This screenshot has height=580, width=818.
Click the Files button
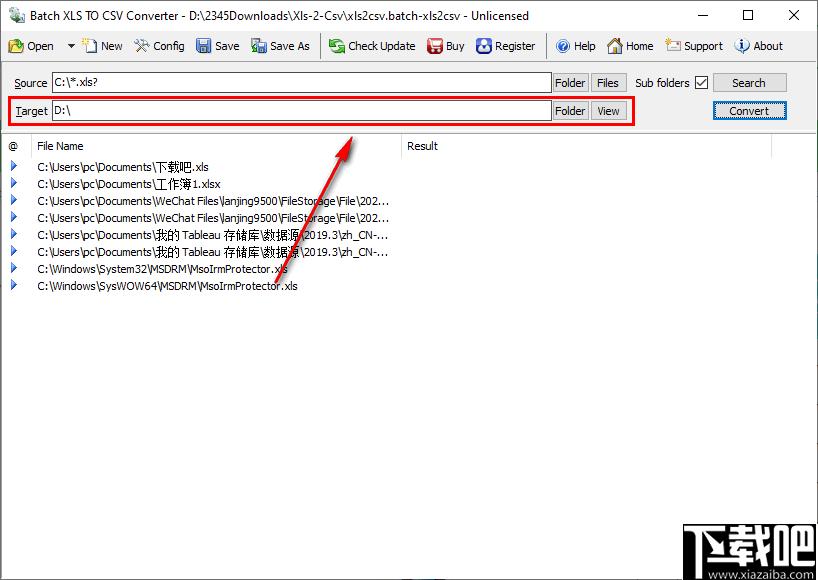point(608,82)
